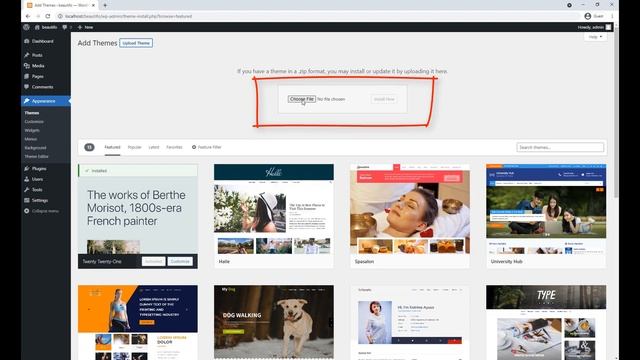Click the Upload Theme button
The width and height of the screenshot is (640, 360).
coord(136,43)
